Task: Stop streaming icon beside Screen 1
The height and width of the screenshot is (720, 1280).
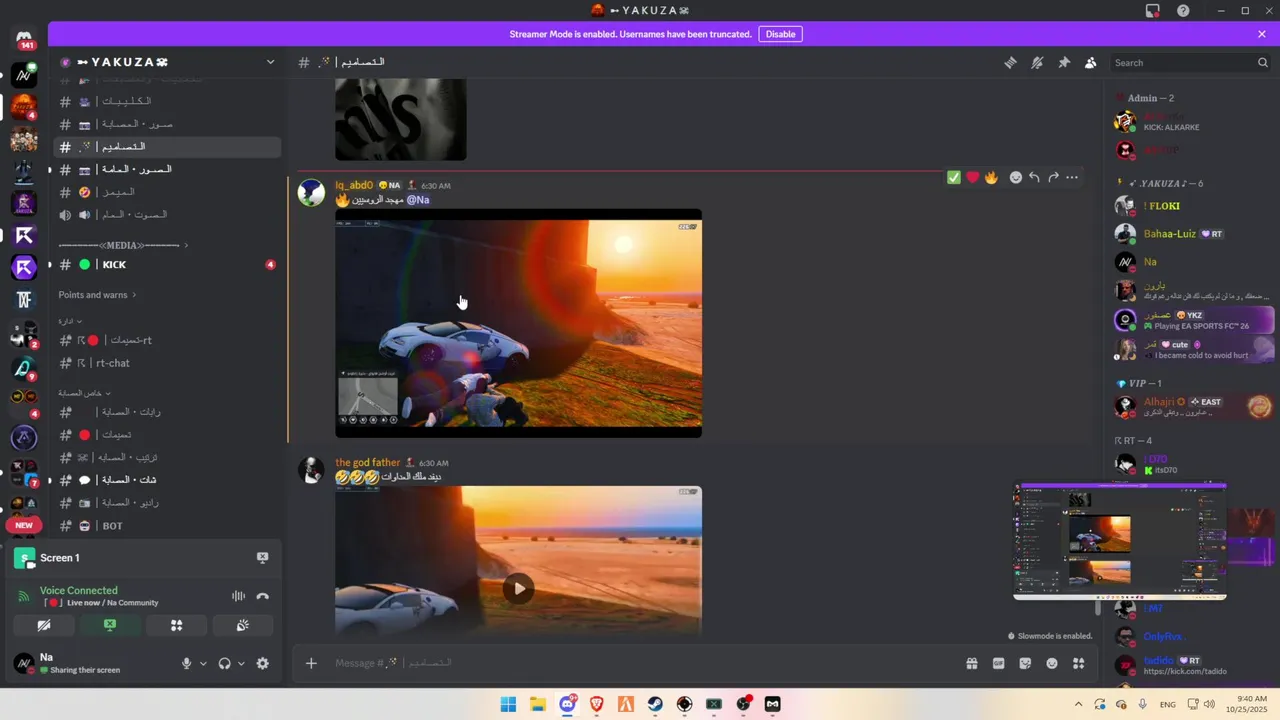Action: (x=262, y=558)
